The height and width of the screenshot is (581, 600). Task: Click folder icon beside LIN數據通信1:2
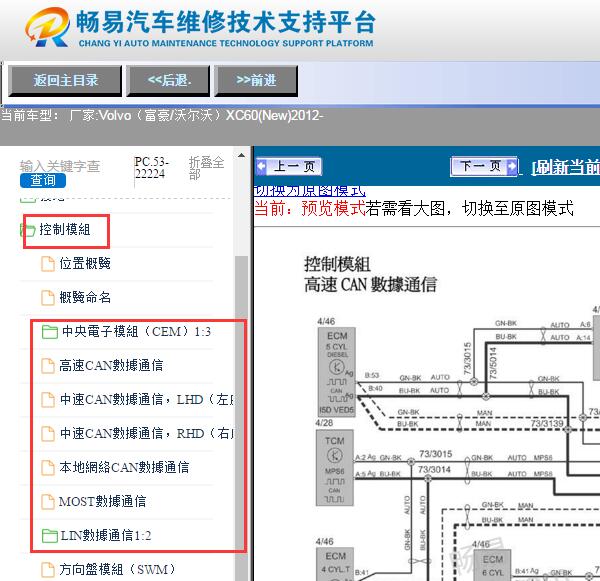pyautogui.click(x=50, y=536)
